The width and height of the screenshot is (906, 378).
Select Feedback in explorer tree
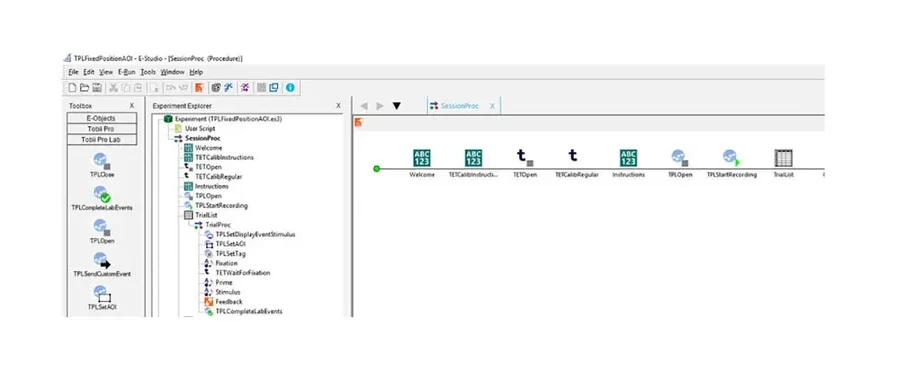pos(223,302)
